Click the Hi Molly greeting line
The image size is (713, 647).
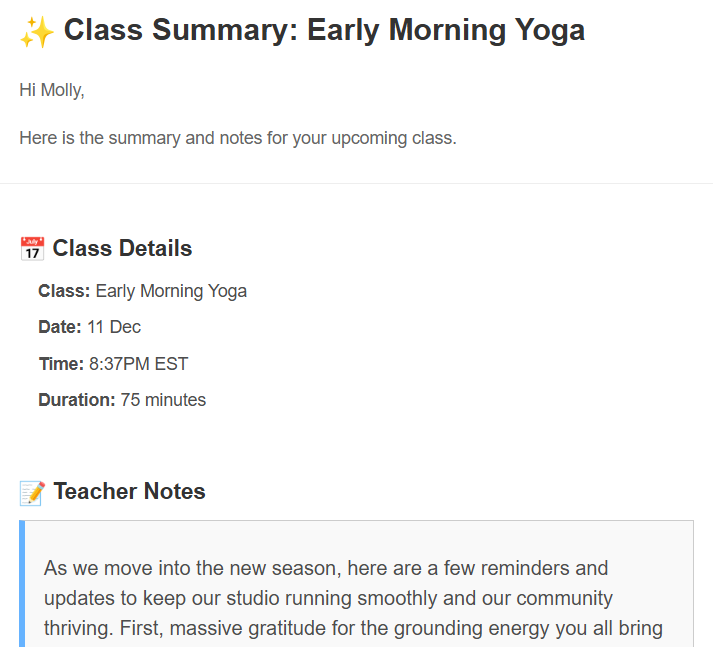tap(52, 90)
